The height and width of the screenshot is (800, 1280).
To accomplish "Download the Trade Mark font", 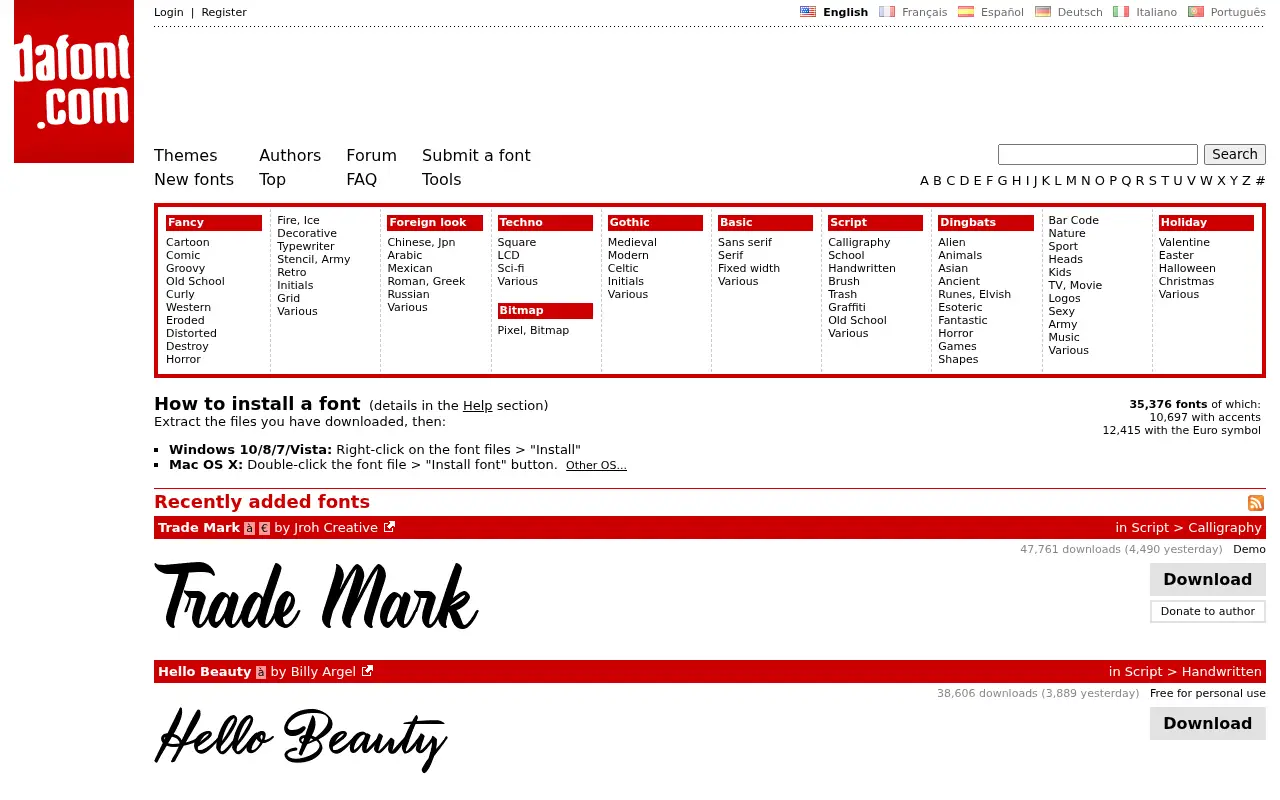I will click(x=1207, y=579).
